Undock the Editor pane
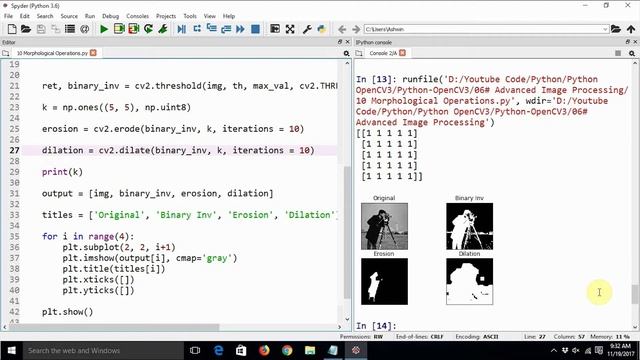 (340, 42)
